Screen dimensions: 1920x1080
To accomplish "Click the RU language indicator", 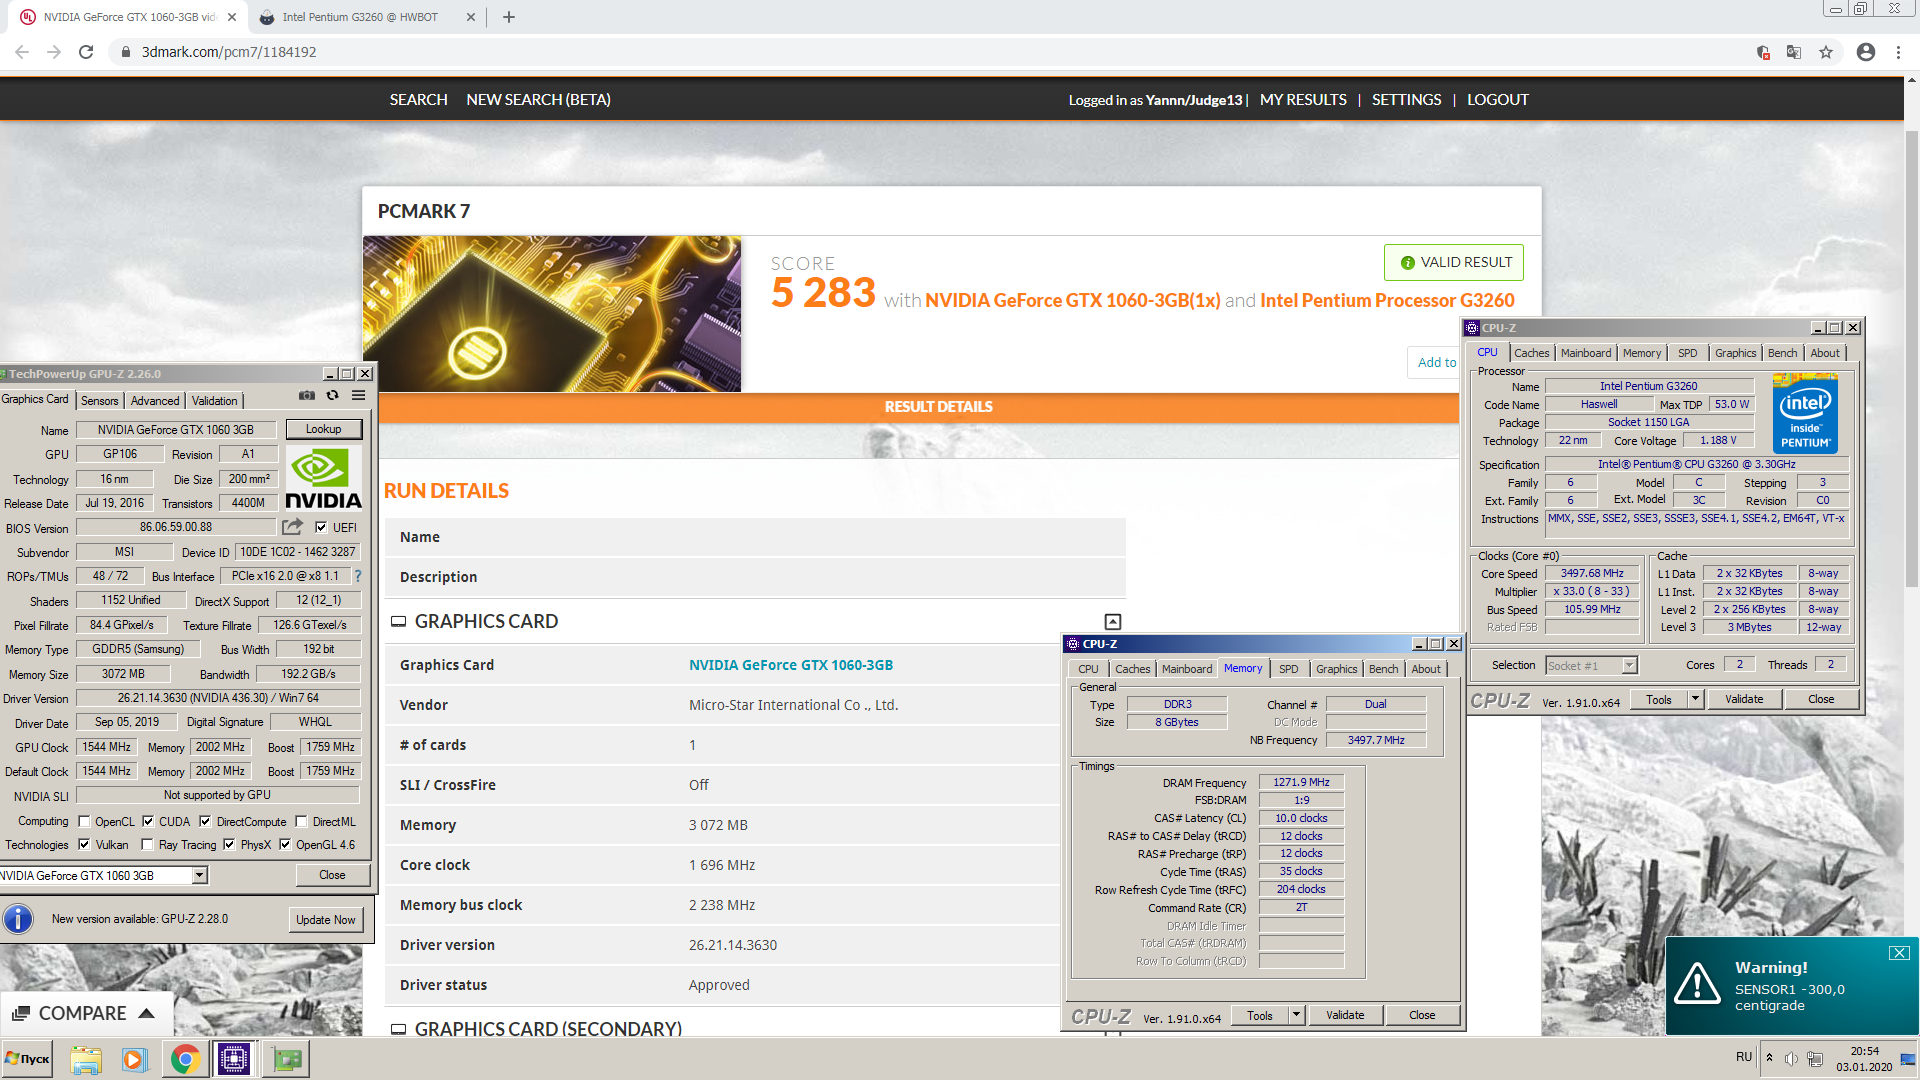I will click(x=1743, y=1057).
